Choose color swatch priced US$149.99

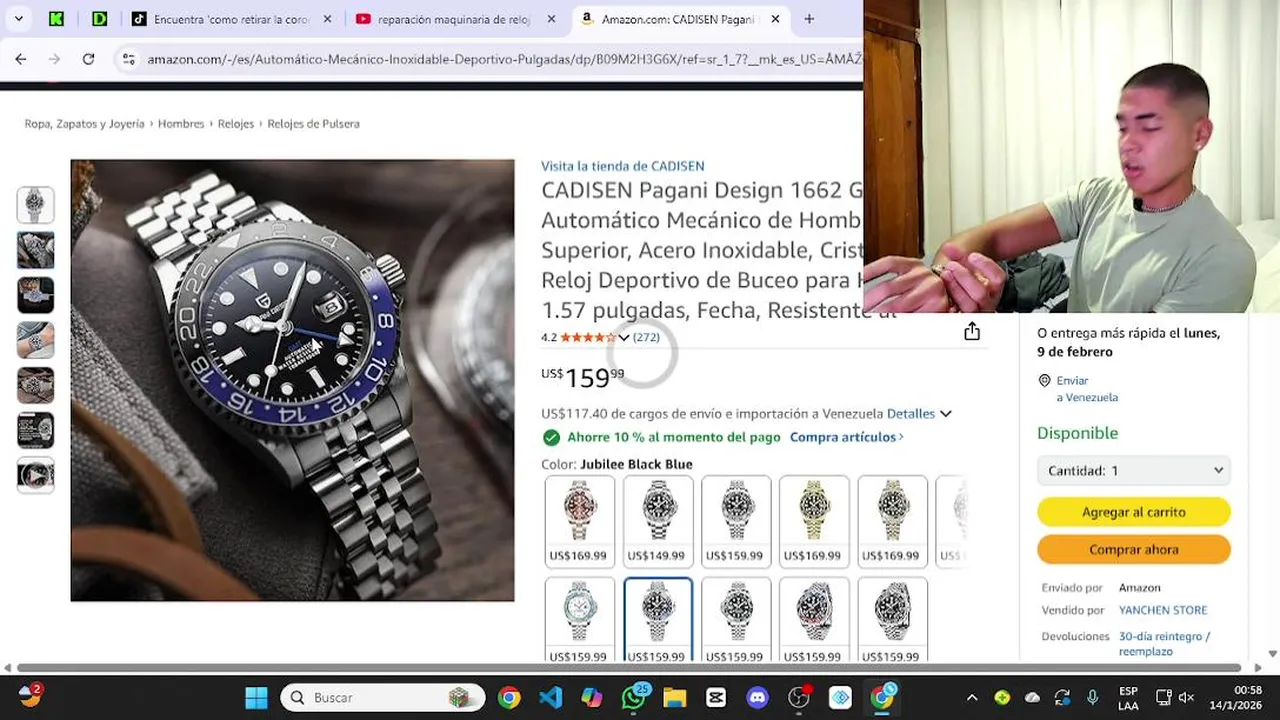click(658, 521)
